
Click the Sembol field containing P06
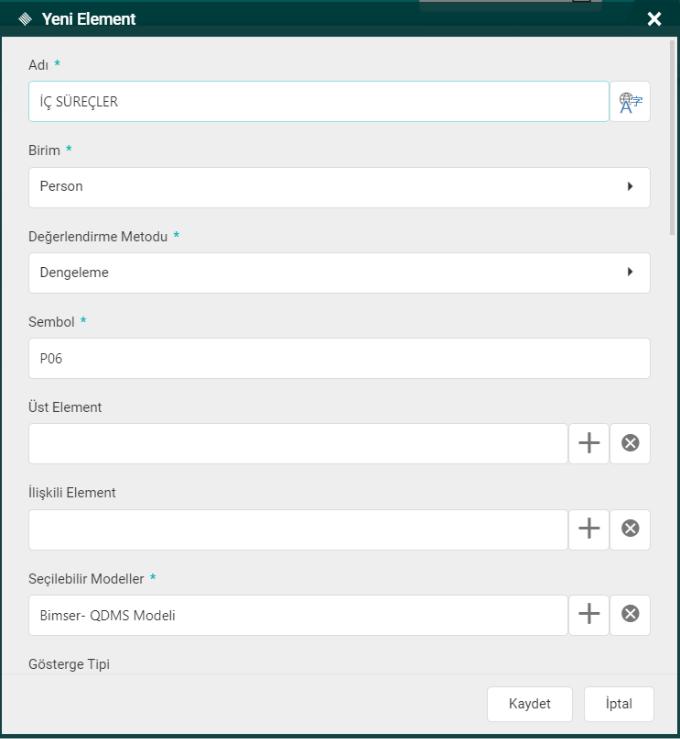click(x=339, y=358)
